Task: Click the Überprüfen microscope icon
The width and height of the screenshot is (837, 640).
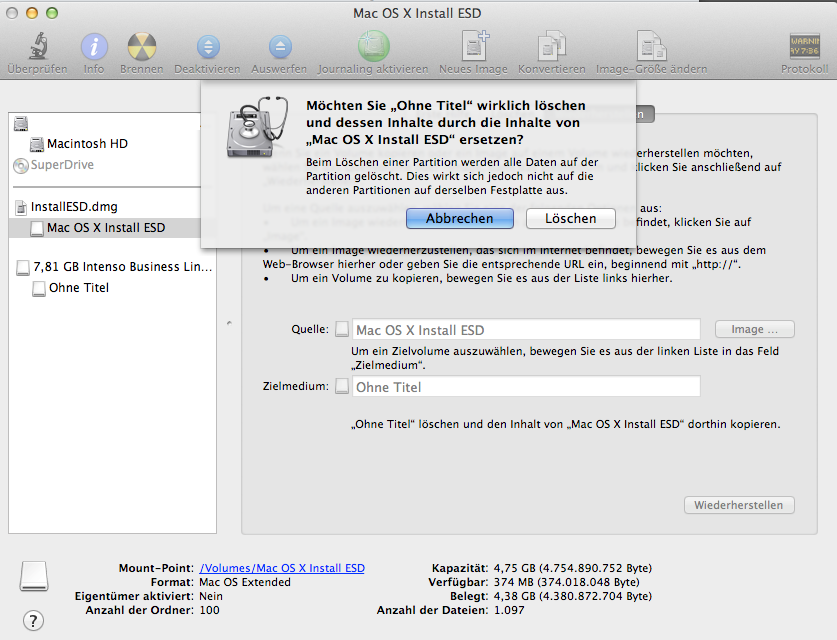Action: (x=38, y=46)
